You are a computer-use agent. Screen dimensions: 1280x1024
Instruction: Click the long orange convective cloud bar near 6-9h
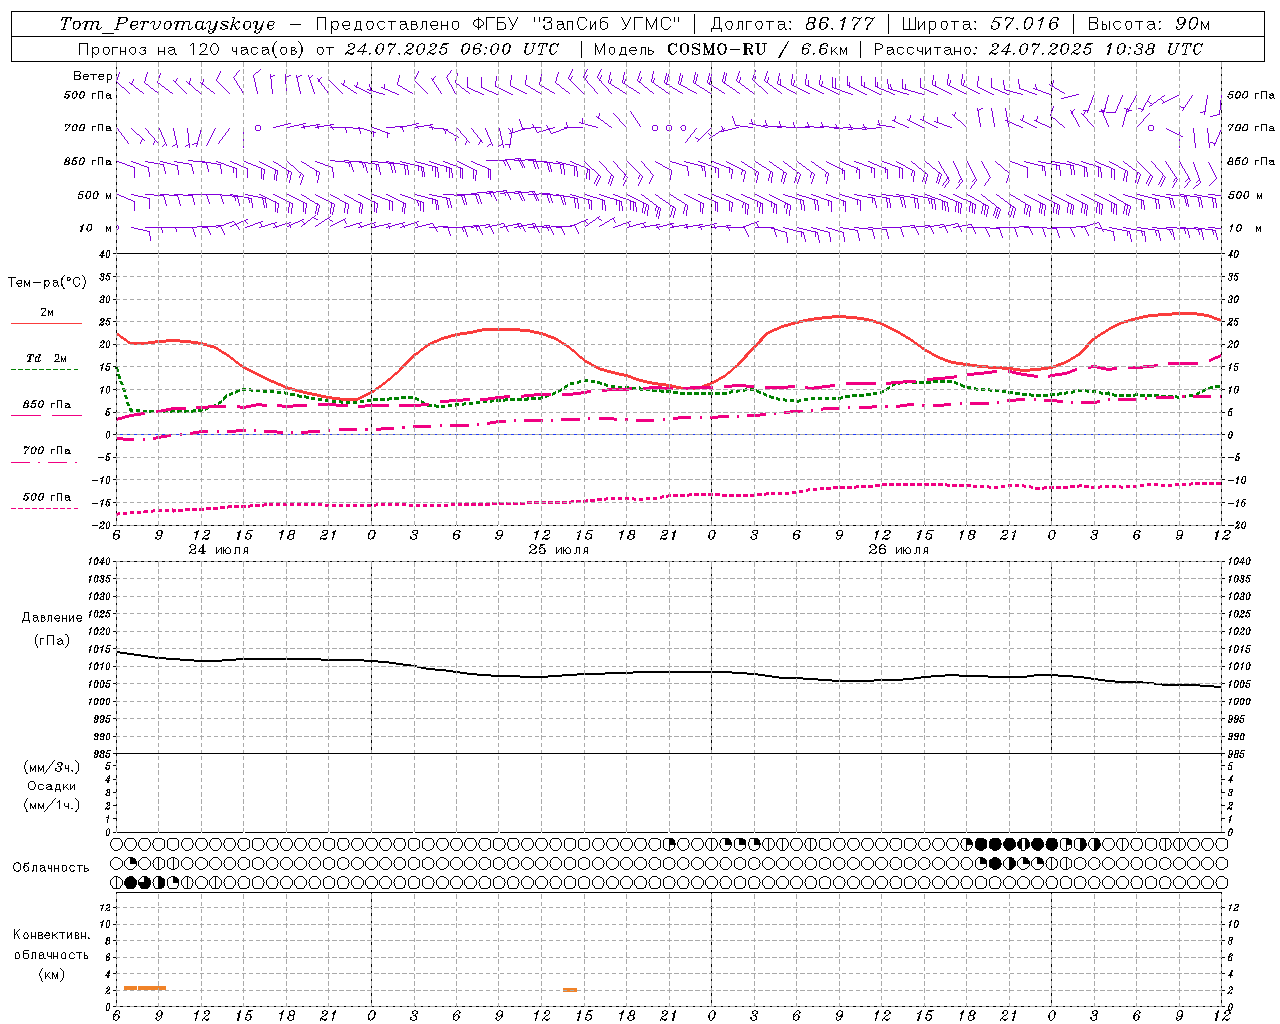coord(144,988)
